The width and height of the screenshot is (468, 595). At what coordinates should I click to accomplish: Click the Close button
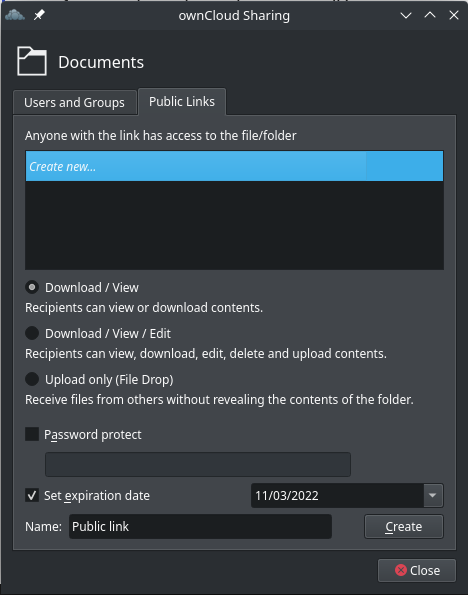417,570
